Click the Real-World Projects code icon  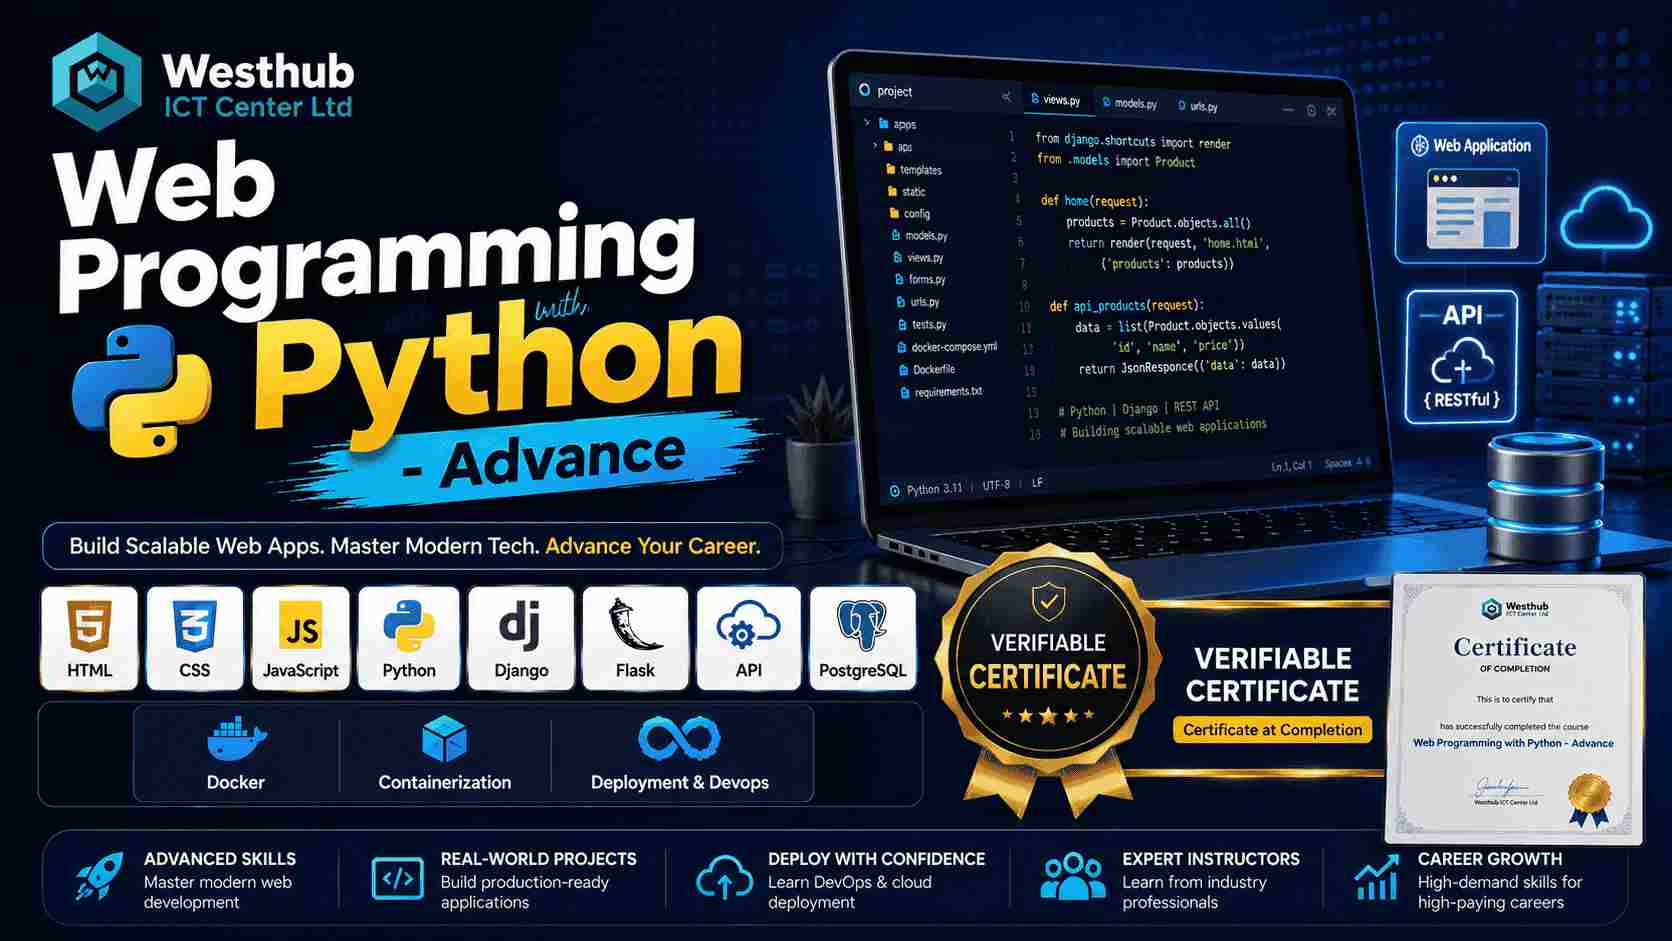pyautogui.click(x=397, y=878)
